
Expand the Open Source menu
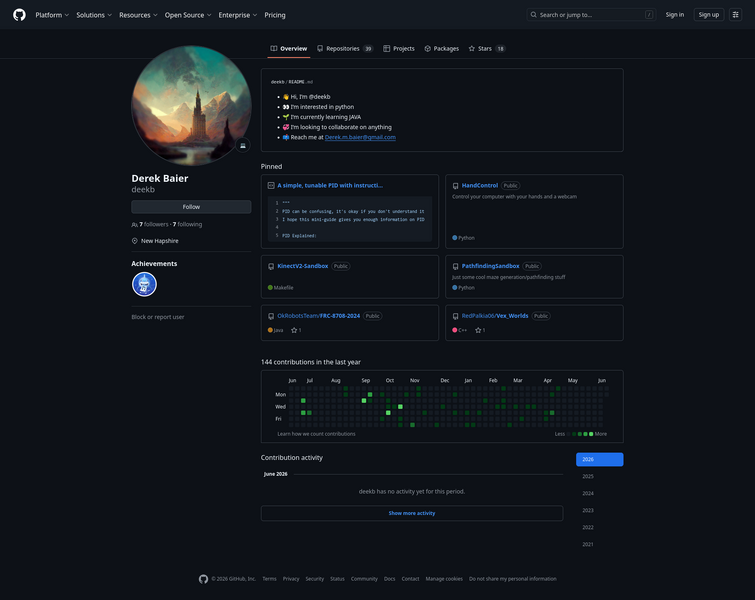coord(188,15)
